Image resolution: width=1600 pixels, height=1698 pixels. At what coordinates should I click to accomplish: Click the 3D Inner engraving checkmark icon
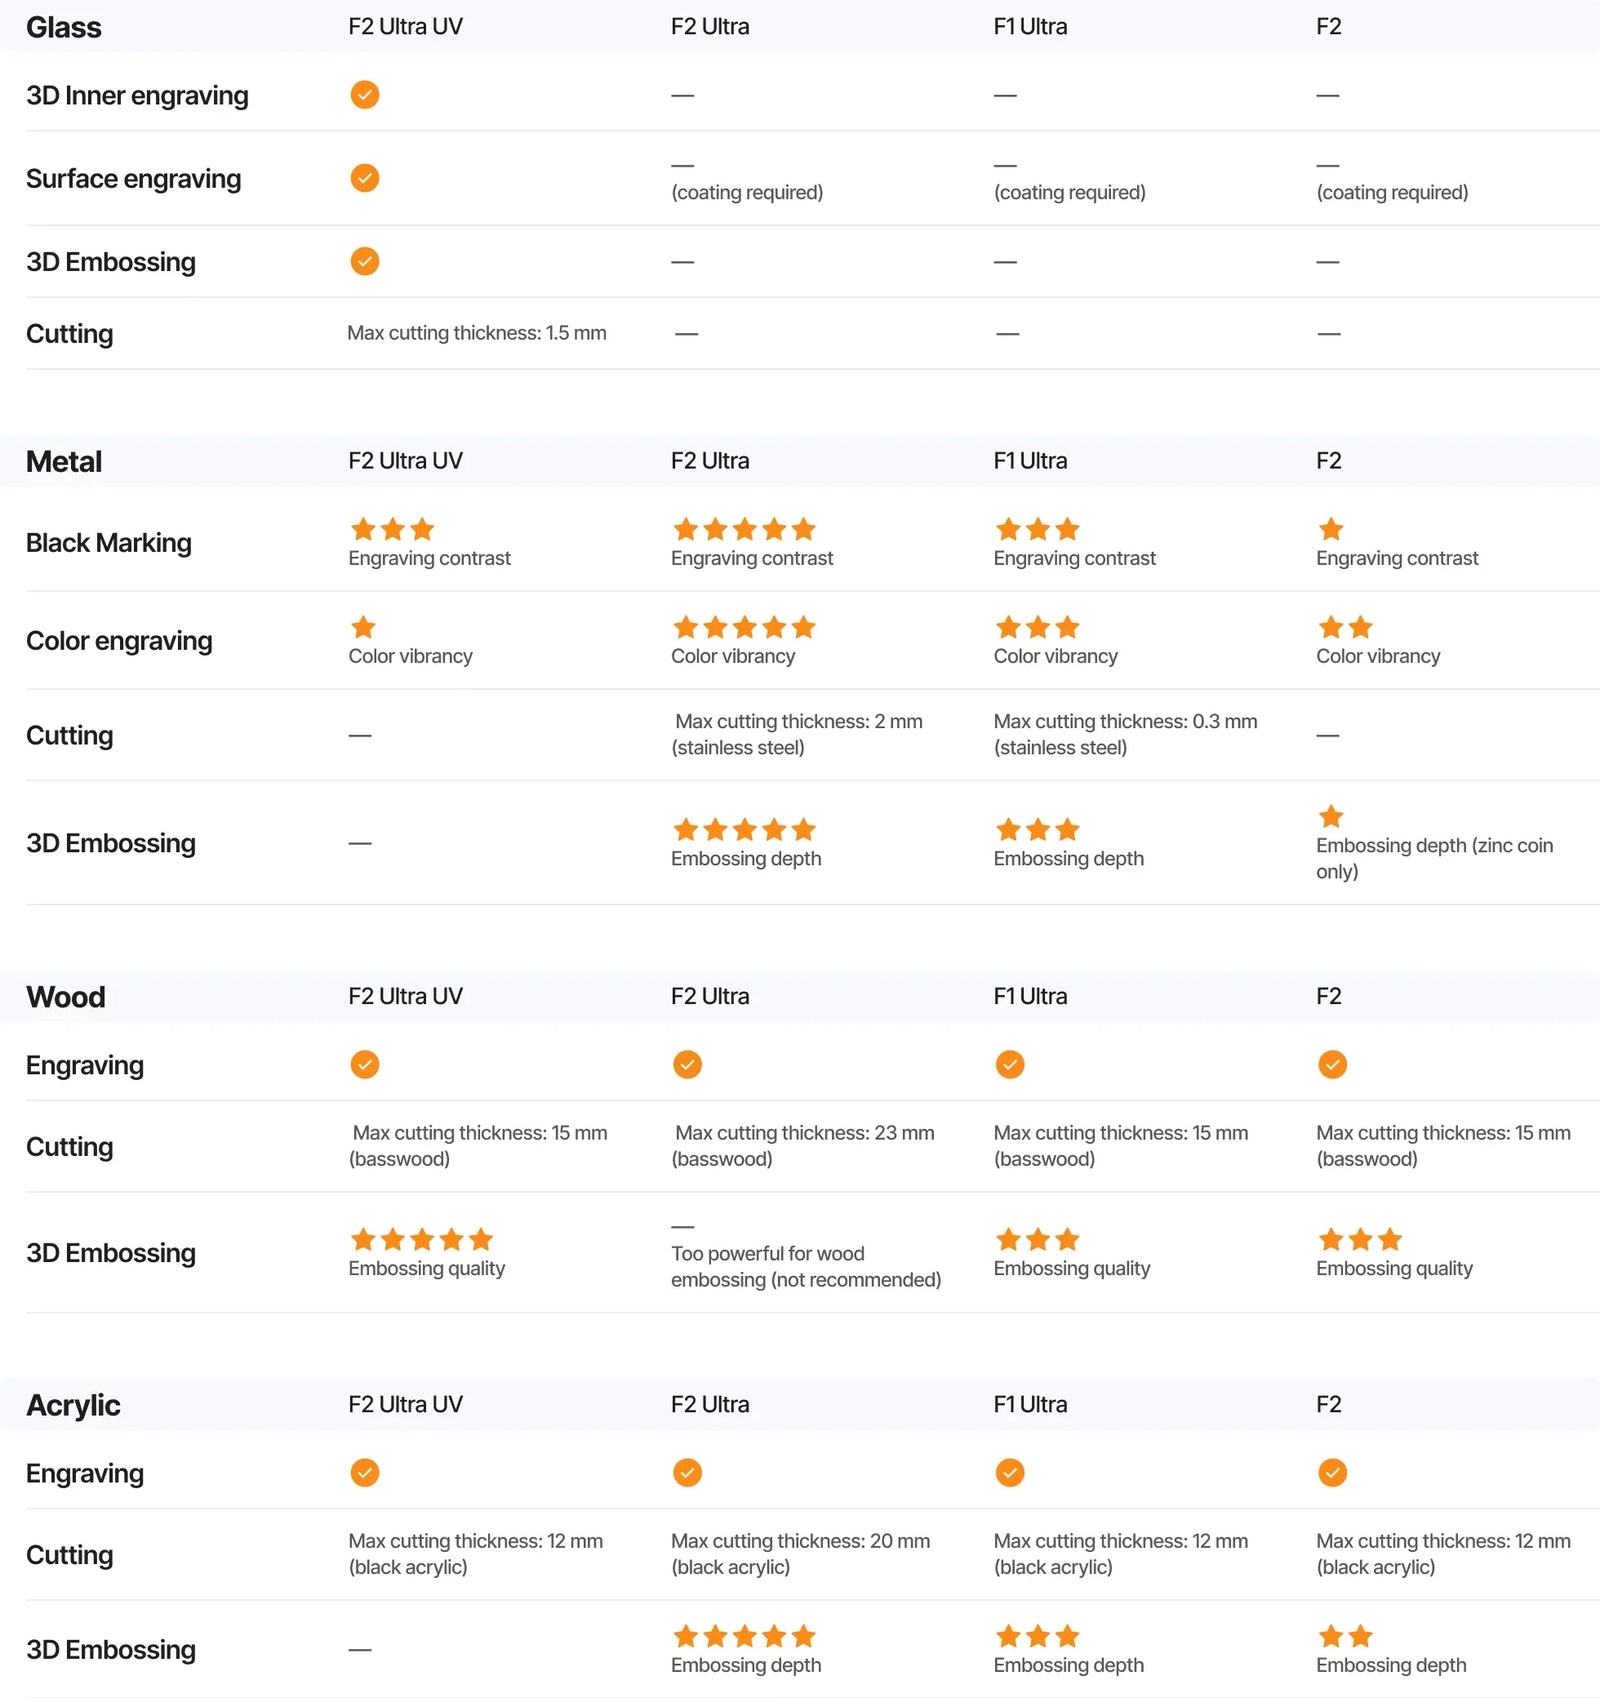[x=365, y=95]
